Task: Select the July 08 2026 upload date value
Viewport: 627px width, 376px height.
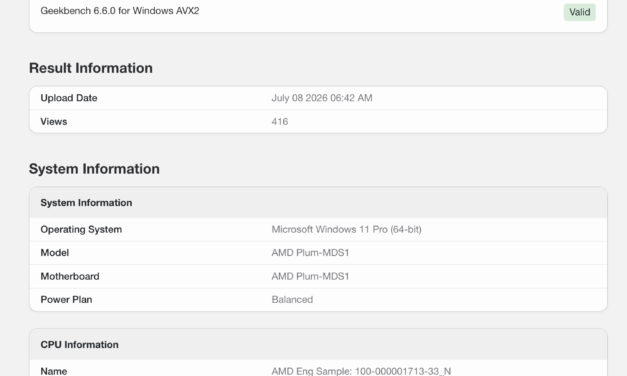Action: 322,98
